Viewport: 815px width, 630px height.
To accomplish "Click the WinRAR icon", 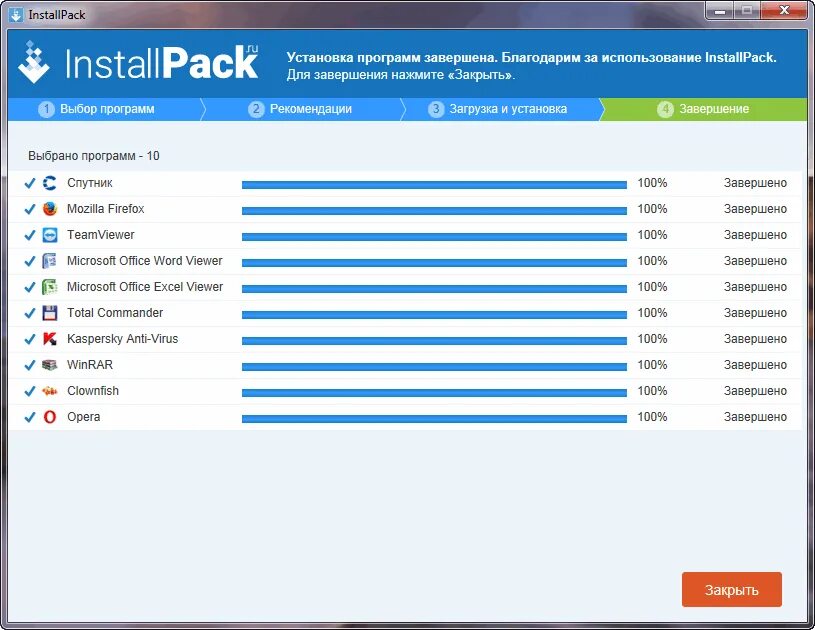I will (x=49, y=365).
